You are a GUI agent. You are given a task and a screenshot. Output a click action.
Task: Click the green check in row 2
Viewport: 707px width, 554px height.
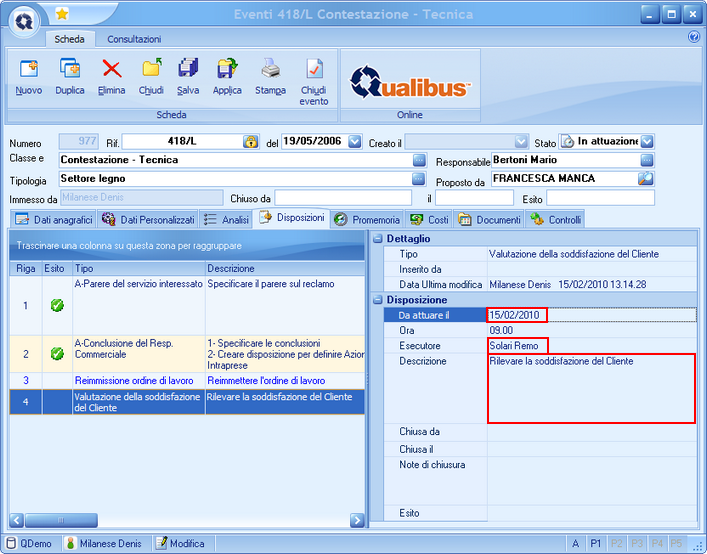tap(57, 353)
